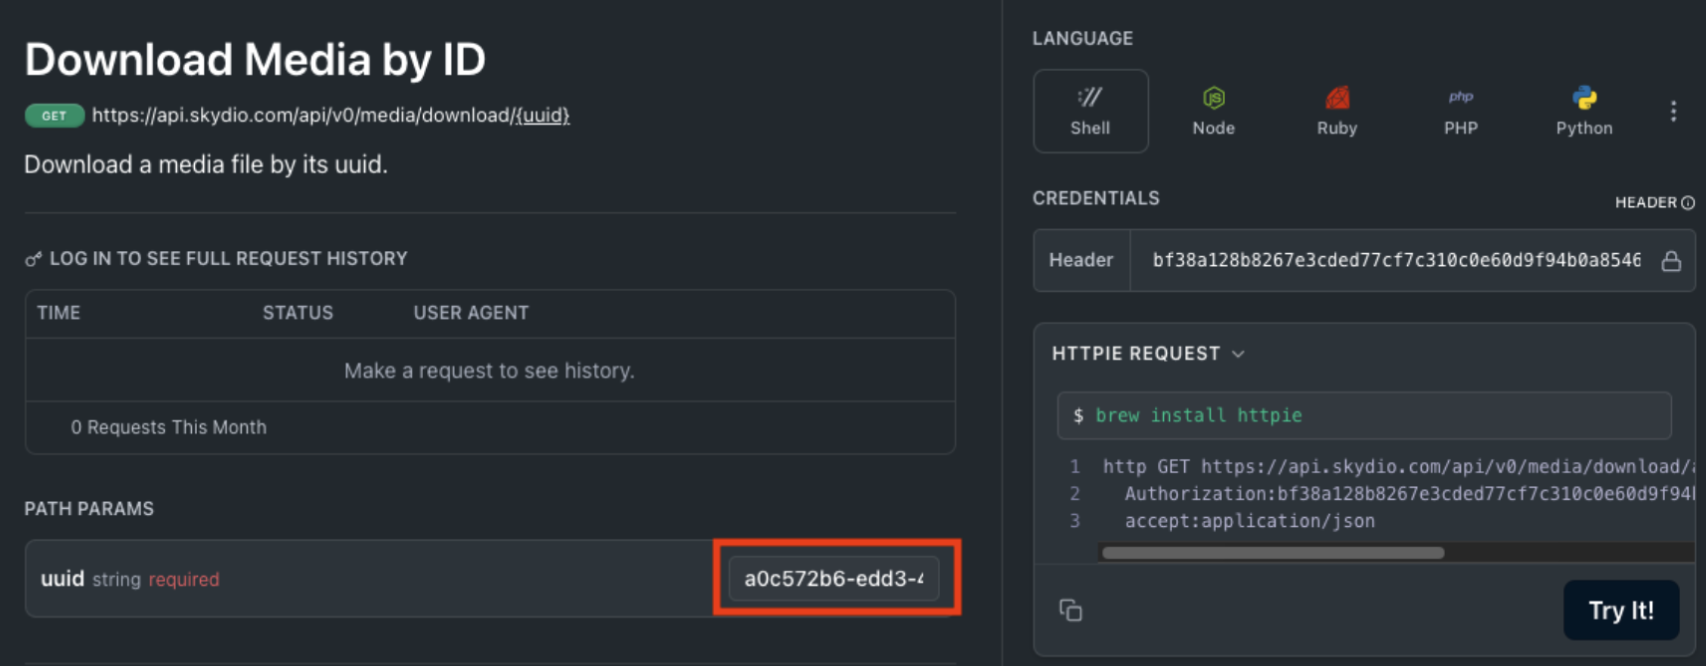Click the USER AGENT column header

[x=471, y=313]
